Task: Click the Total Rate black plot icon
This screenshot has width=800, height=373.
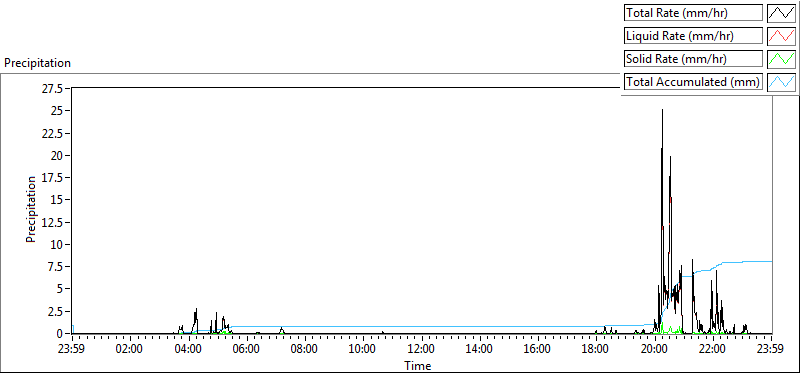Action: tap(781, 13)
